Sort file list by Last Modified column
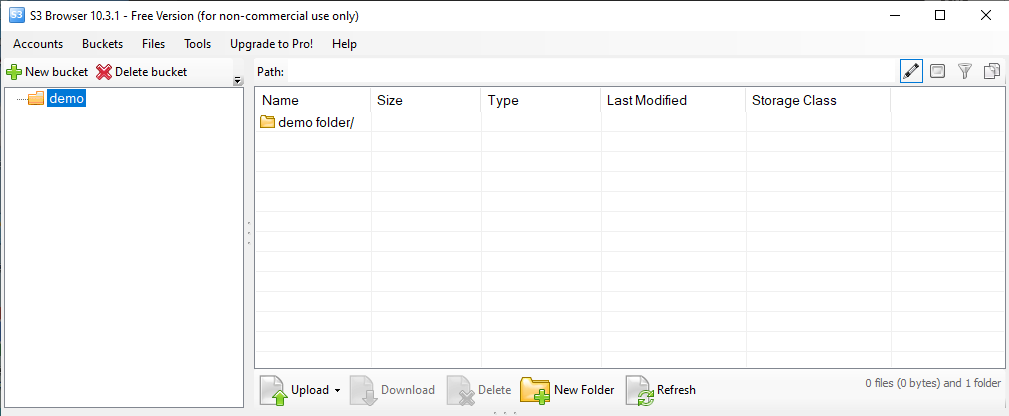Screen dimensions: 1009x416 click(x=646, y=100)
